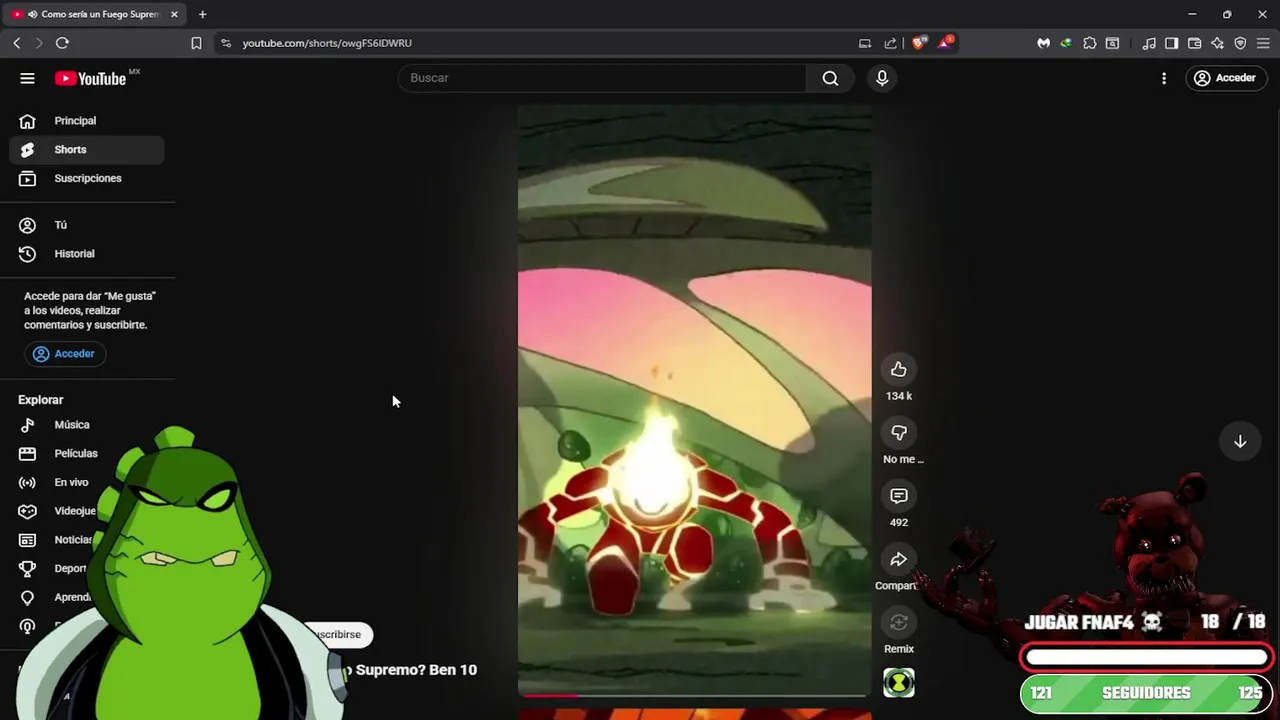This screenshot has width=1280, height=720.
Task: Click the address bar URL
Action: (x=327, y=43)
